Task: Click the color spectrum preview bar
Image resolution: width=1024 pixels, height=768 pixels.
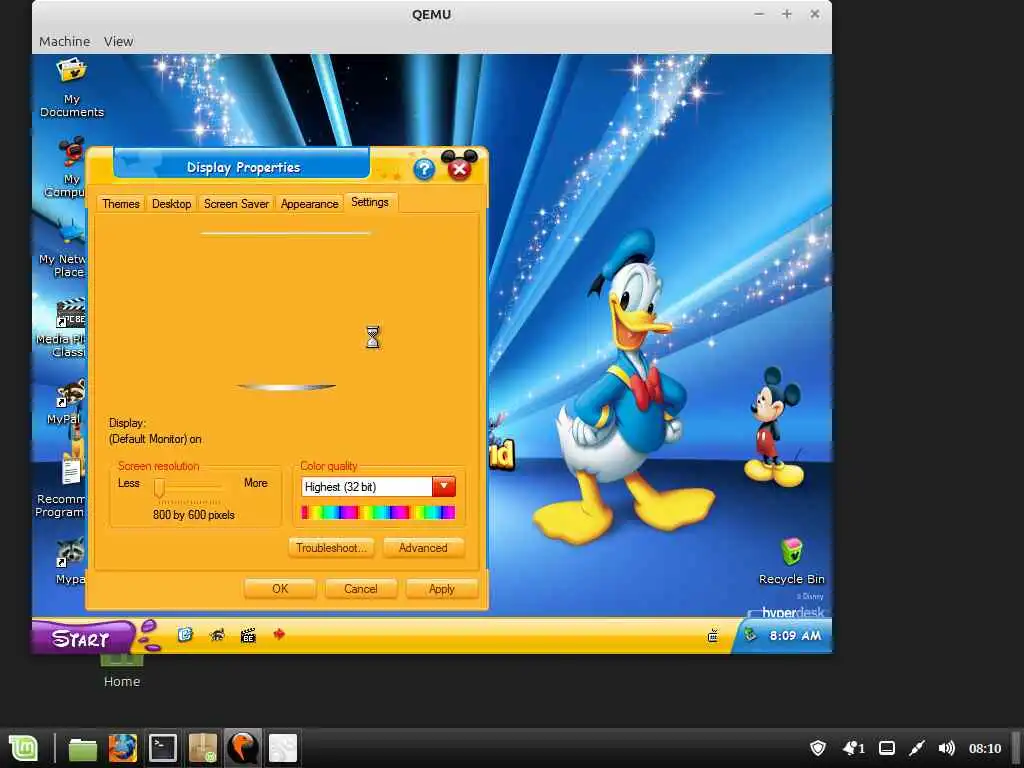Action: pos(378,513)
